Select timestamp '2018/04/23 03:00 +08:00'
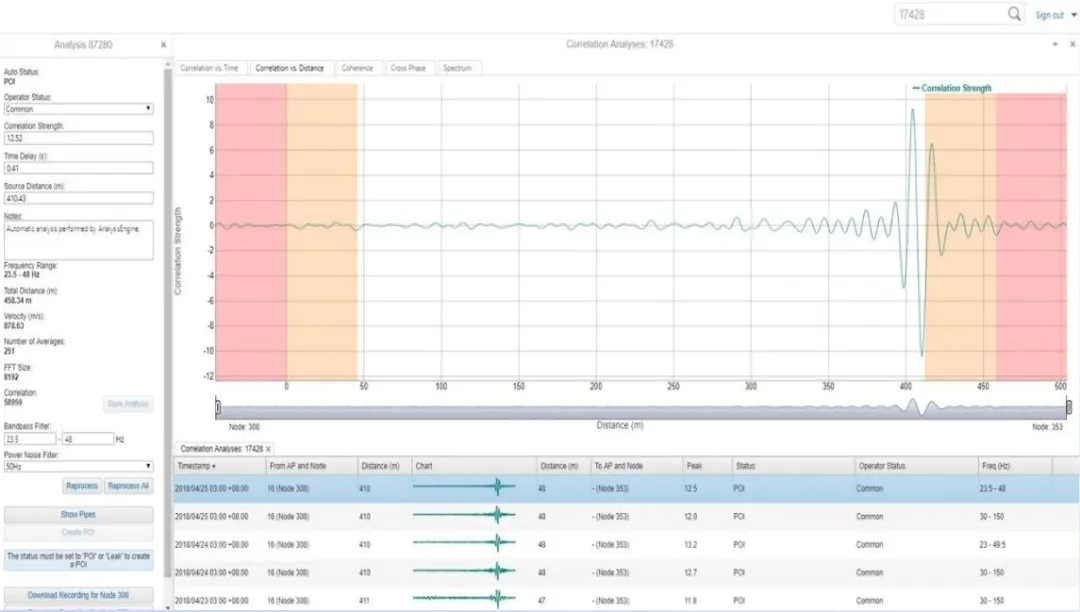 coord(211,601)
